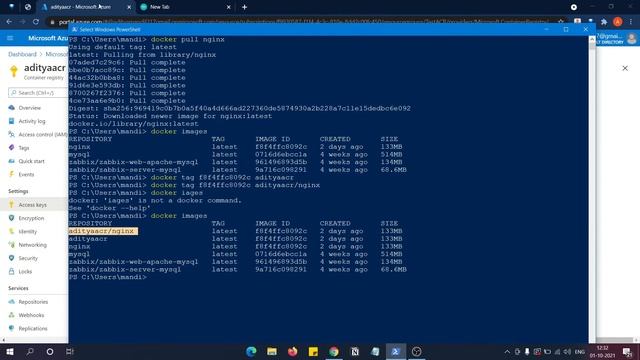Viewport: 640px width, 360px height.
Task: Switch to PowerShell taskbar icon
Action: [396, 351]
